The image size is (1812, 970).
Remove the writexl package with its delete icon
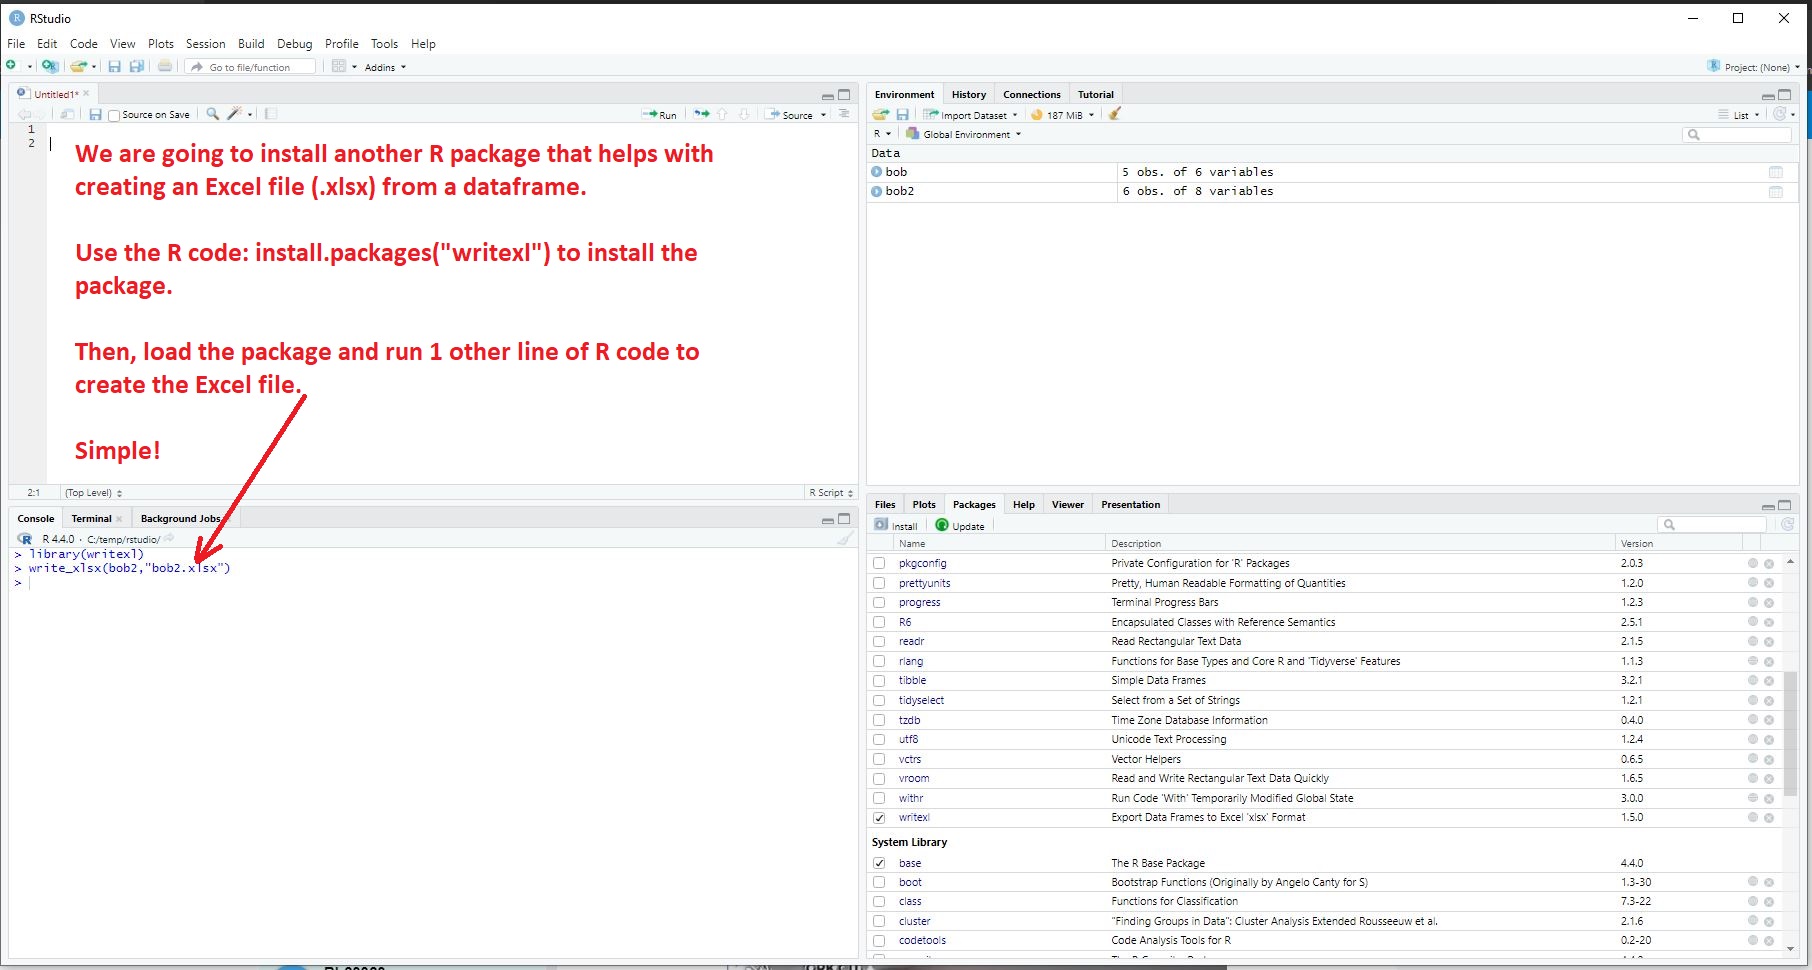1768,818
